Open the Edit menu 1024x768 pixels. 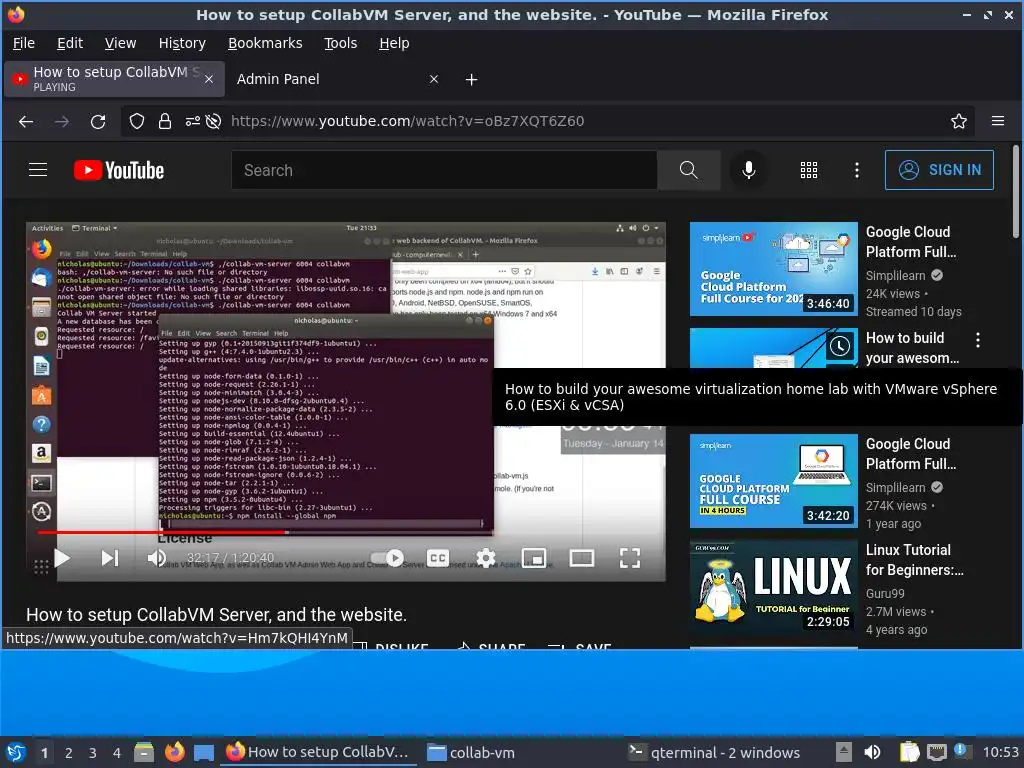[x=70, y=43]
